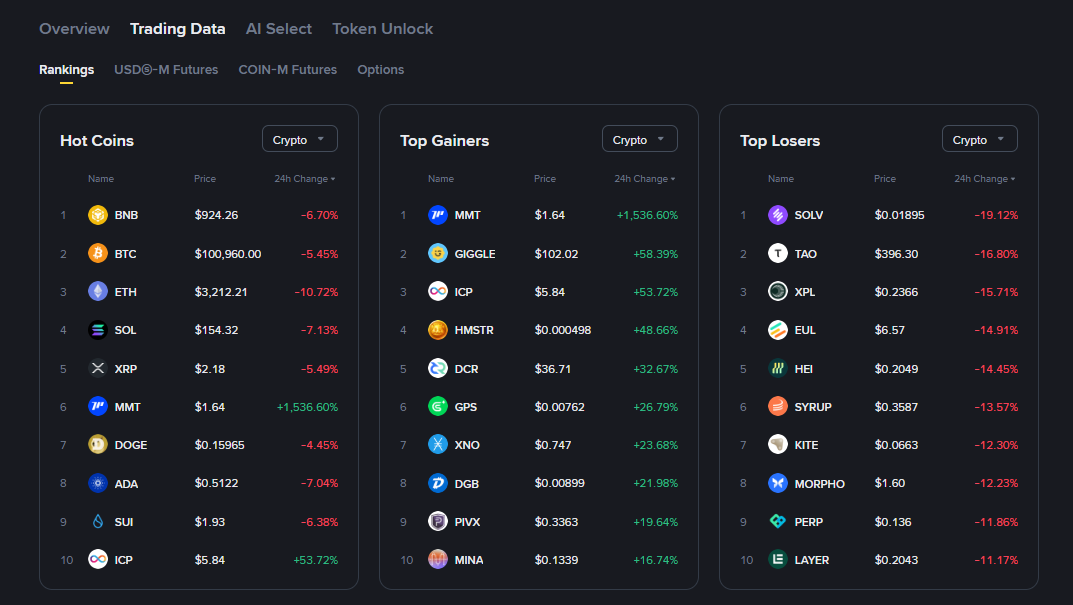Click the HMSTR coin icon
Screen dimensions: 1073x605
coord(437,330)
